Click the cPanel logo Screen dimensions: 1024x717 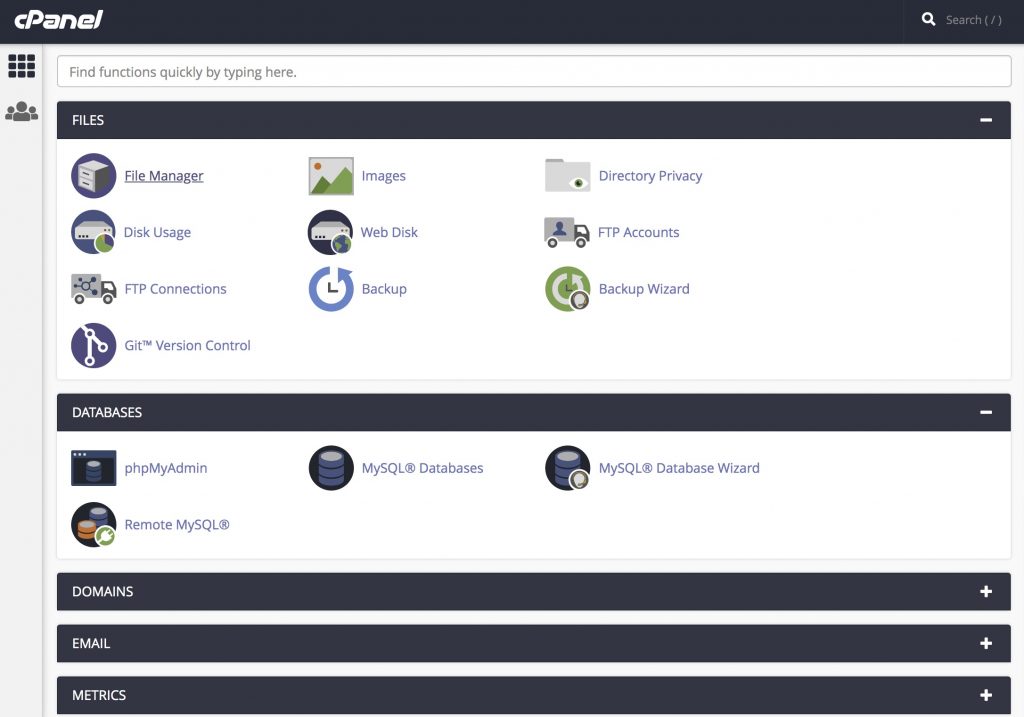tap(59, 20)
